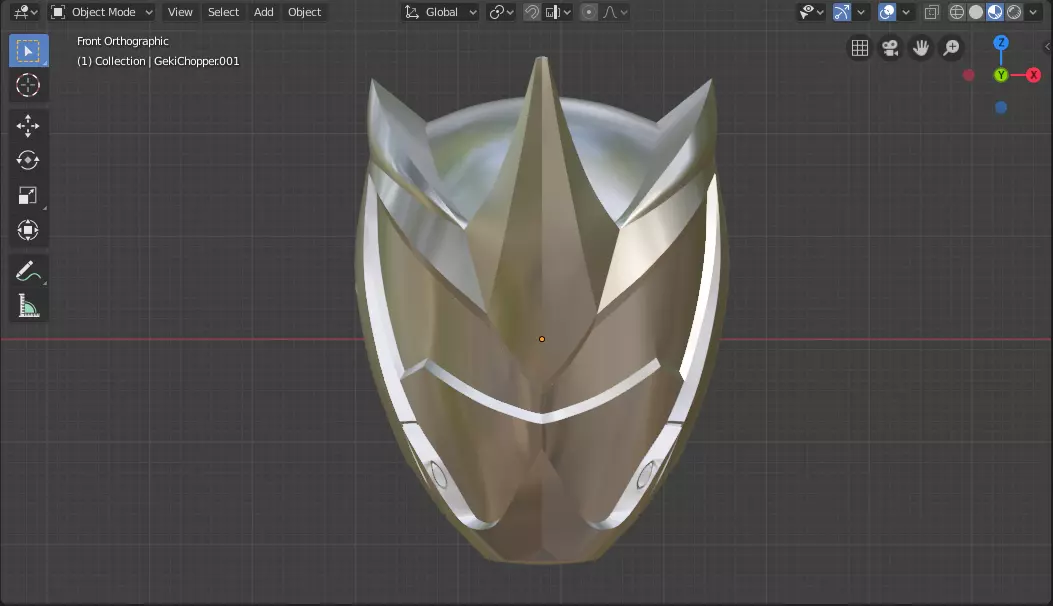Screen dimensions: 1053x606
Task: Click the 'Front Orthographic' view label
Action: coord(123,41)
